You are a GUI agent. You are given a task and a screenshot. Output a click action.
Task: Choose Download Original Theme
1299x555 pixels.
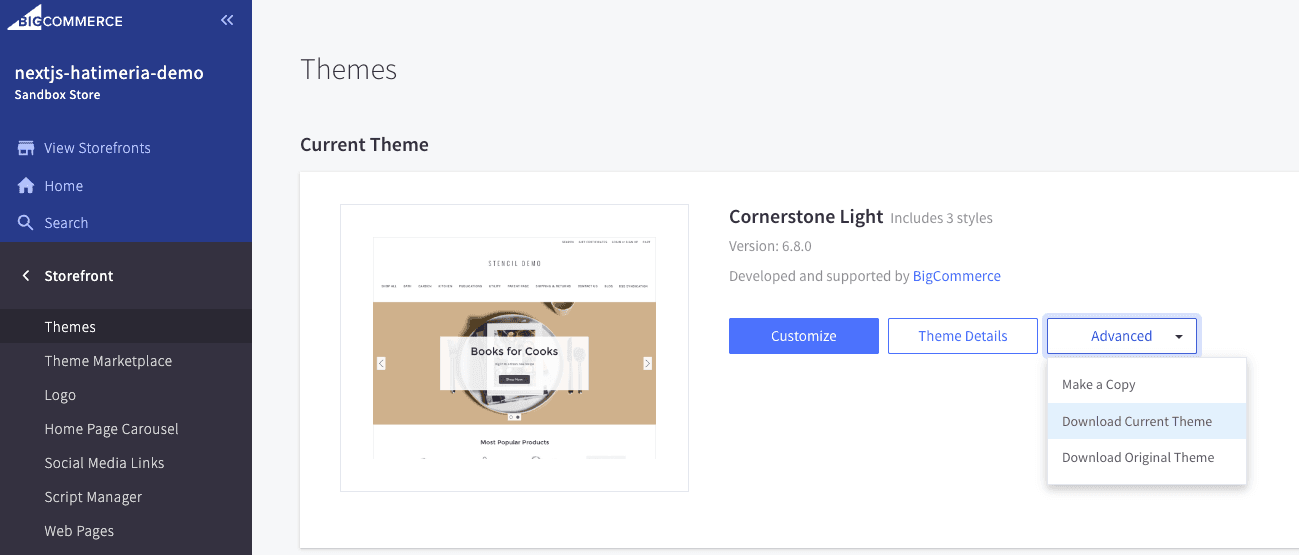(1137, 458)
